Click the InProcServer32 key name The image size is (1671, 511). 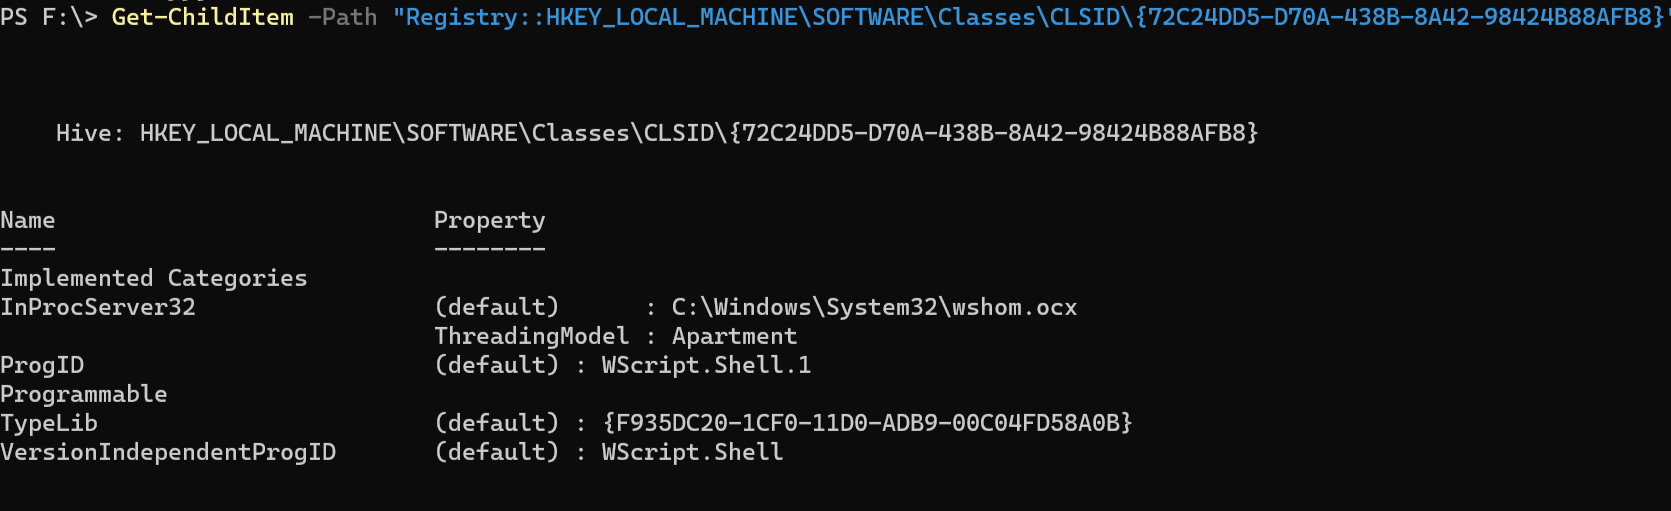click(98, 307)
